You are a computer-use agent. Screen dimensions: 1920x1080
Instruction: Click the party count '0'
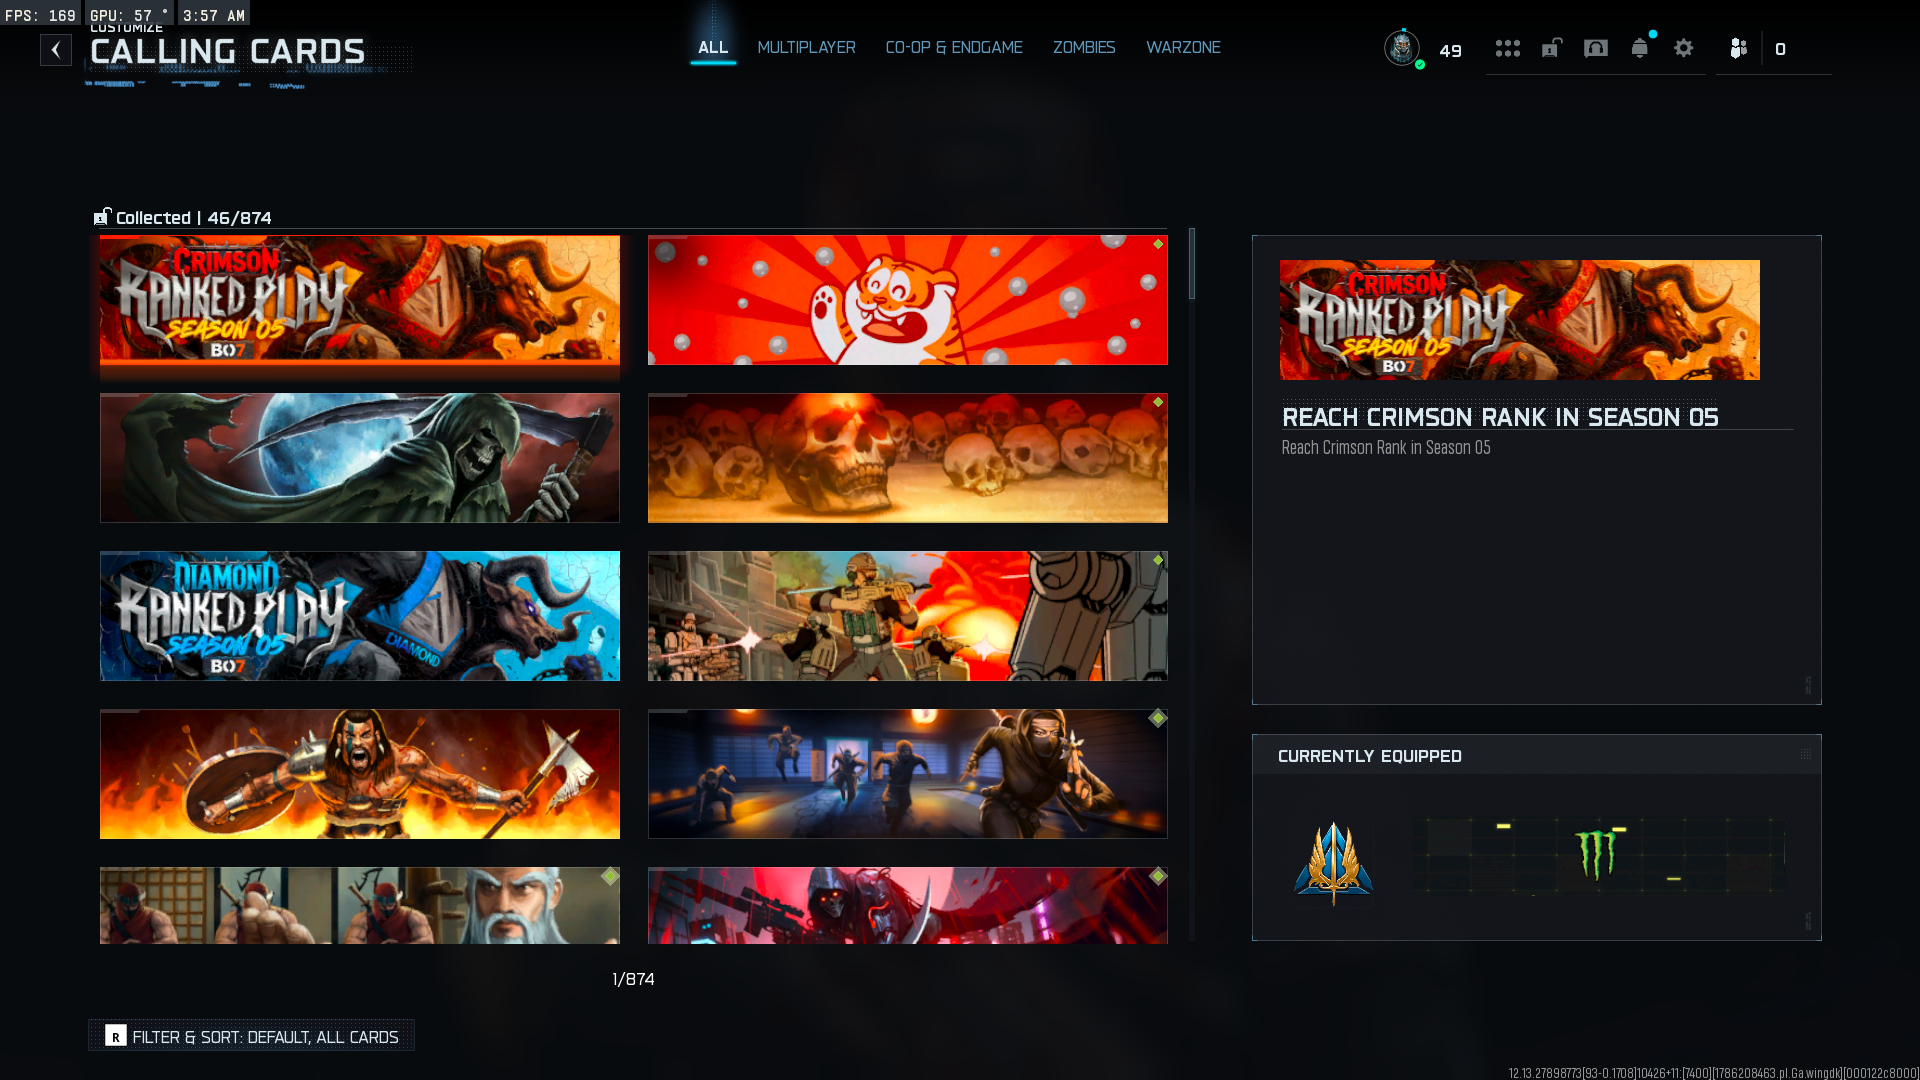pos(1781,49)
